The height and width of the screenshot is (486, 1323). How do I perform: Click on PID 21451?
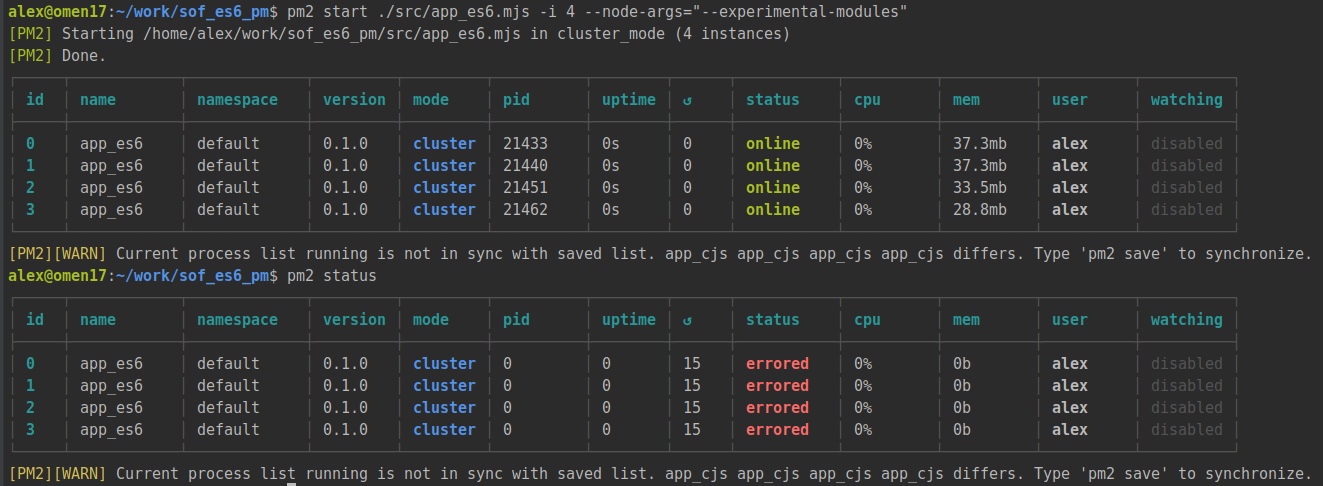click(525, 188)
